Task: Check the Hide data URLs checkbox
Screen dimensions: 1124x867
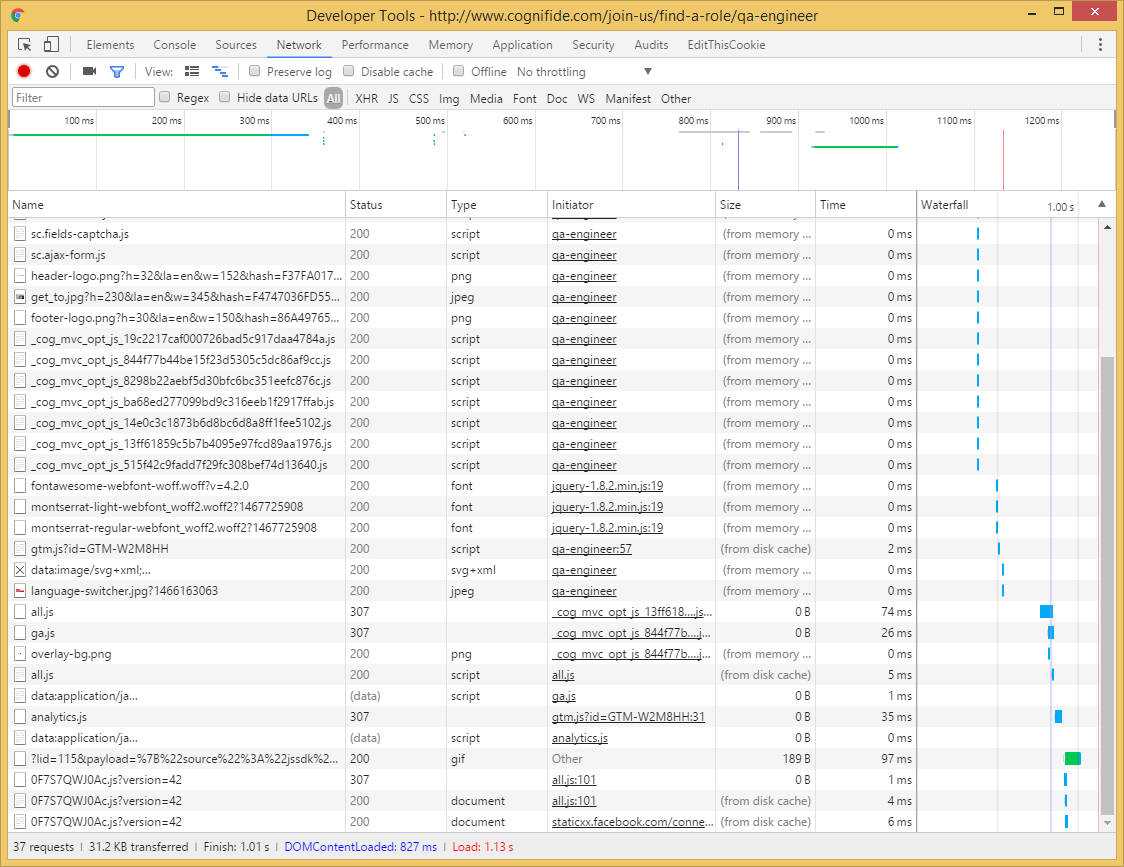Action: coord(225,98)
